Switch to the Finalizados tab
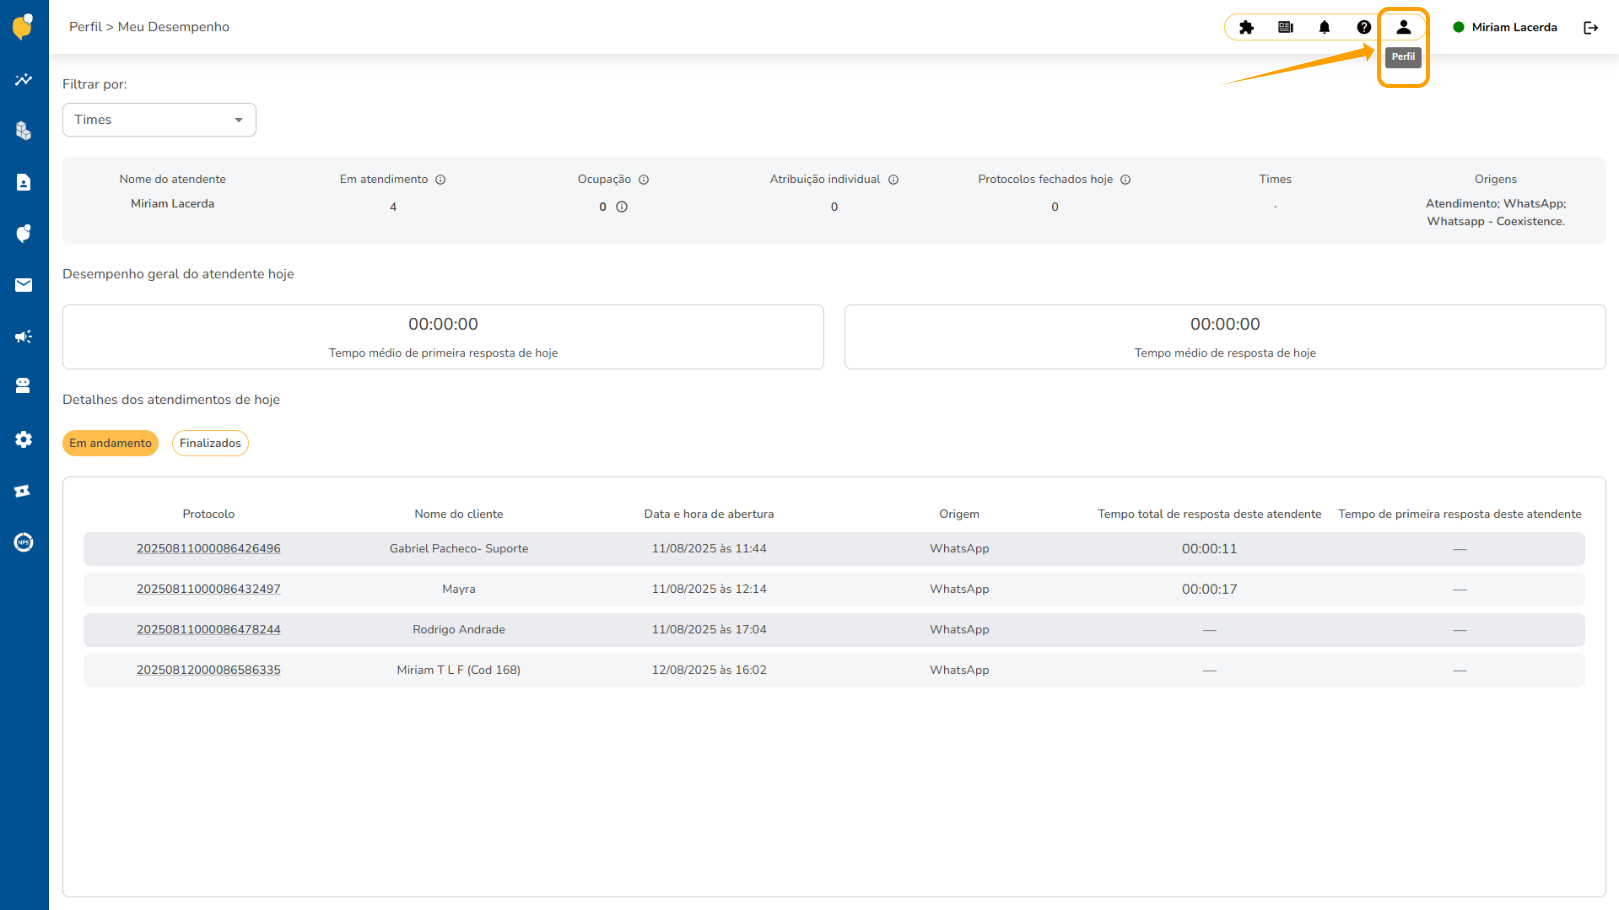Viewport: 1619px width, 910px height. pos(210,443)
